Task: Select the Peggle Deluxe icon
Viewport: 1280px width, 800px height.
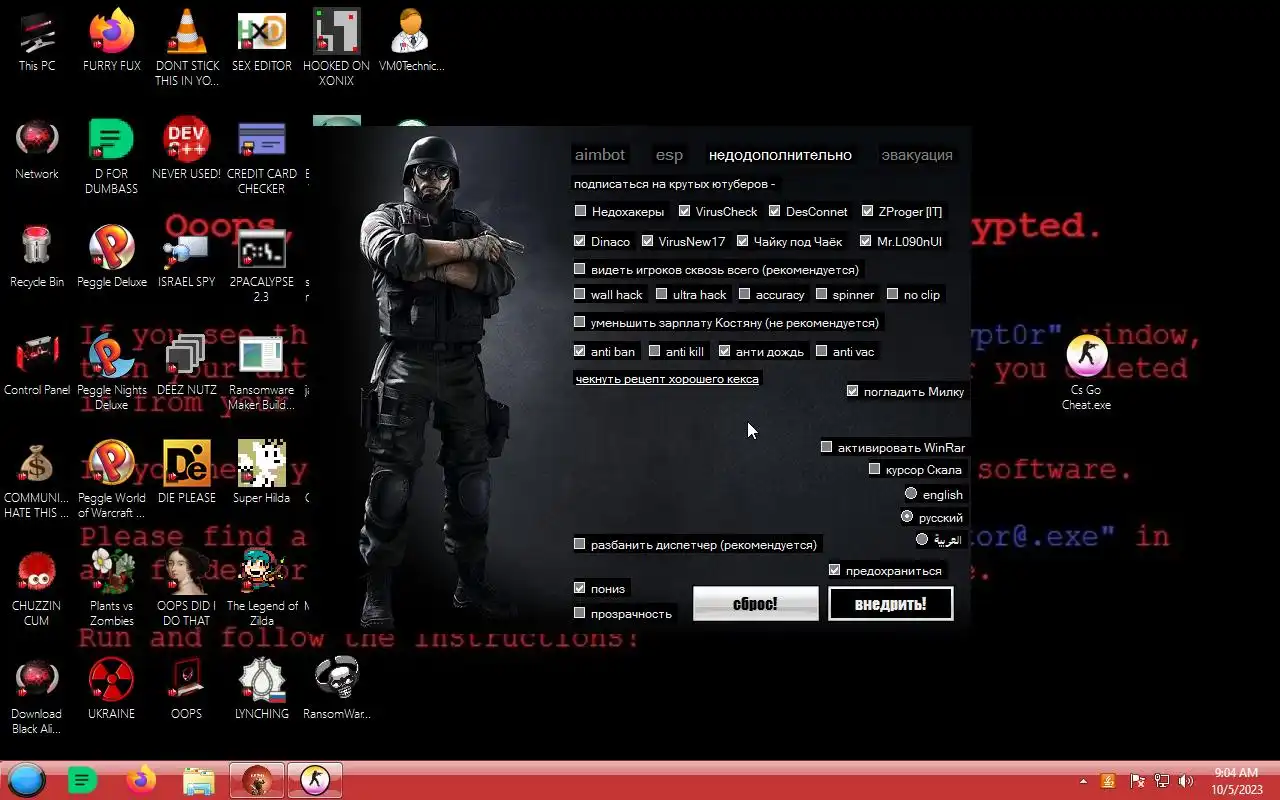Action: 112,258
